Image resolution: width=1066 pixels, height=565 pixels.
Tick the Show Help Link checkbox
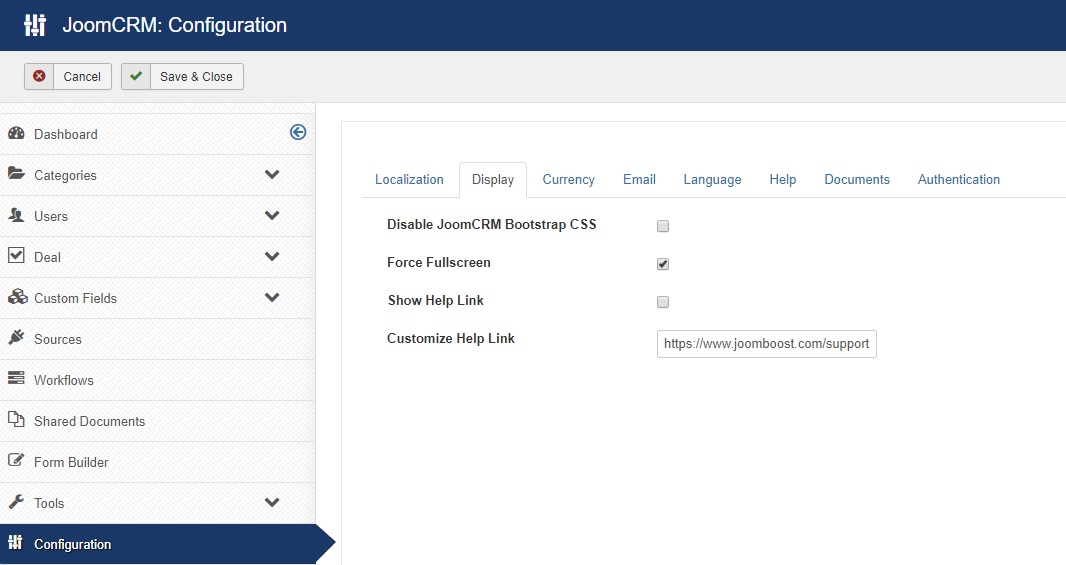coord(663,302)
